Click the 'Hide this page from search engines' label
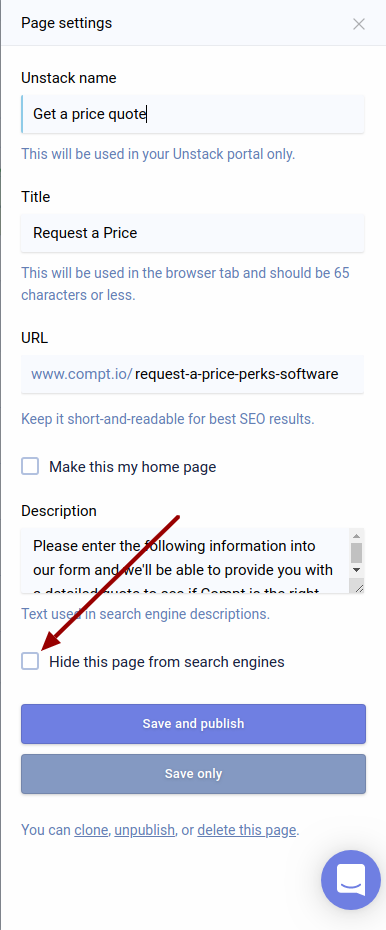 coord(167,661)
